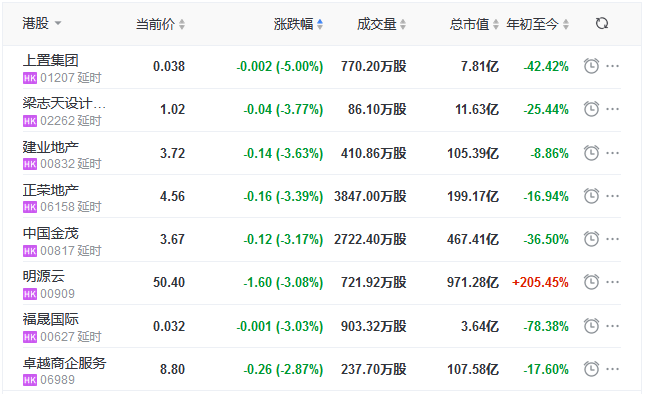Click the price 8.80 cell

click(x=173, y=369)
